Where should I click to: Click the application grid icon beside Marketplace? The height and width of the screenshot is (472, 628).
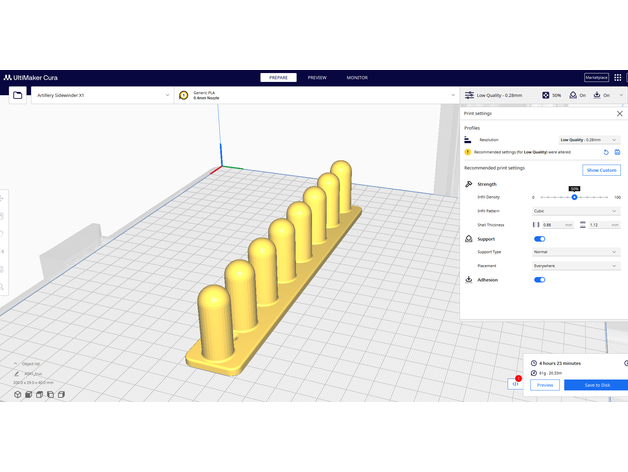pos(619,77)
